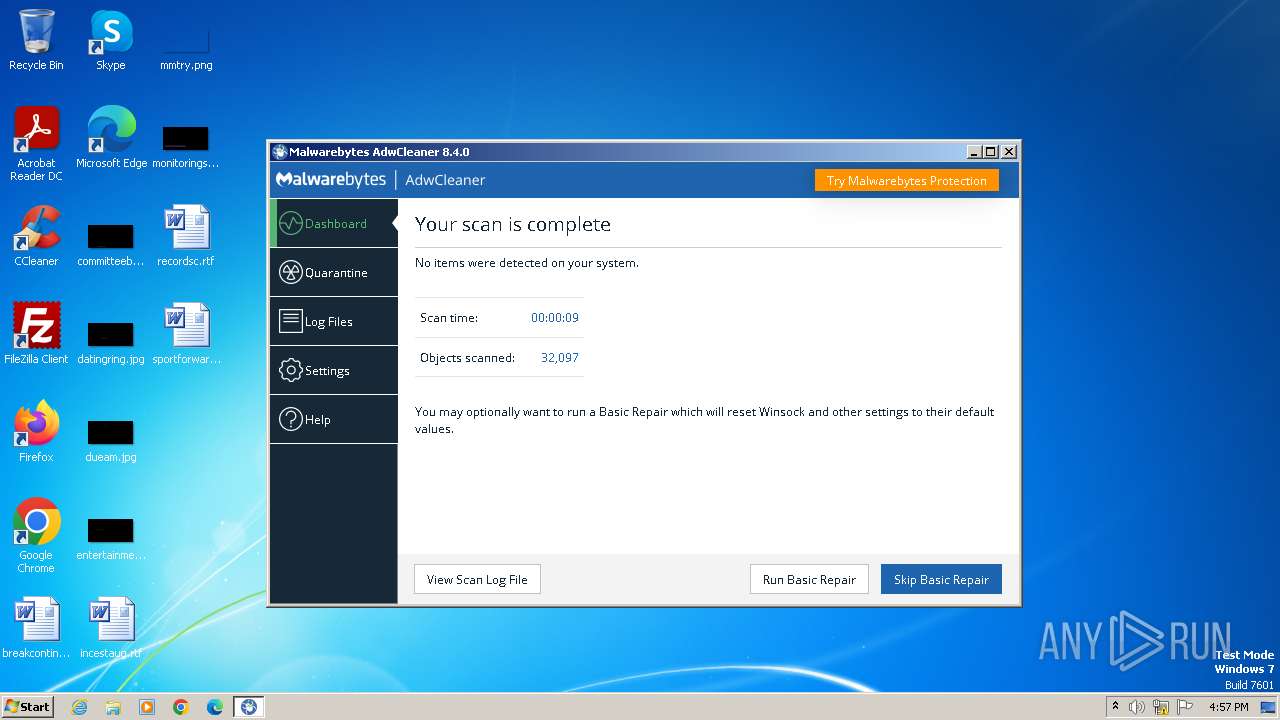Image resolution: width=1280 pixels, height=720 pixels.
Task: Open Internet Explorer from the taskbar
Action: pyautogui.click(x=79, y=707)
